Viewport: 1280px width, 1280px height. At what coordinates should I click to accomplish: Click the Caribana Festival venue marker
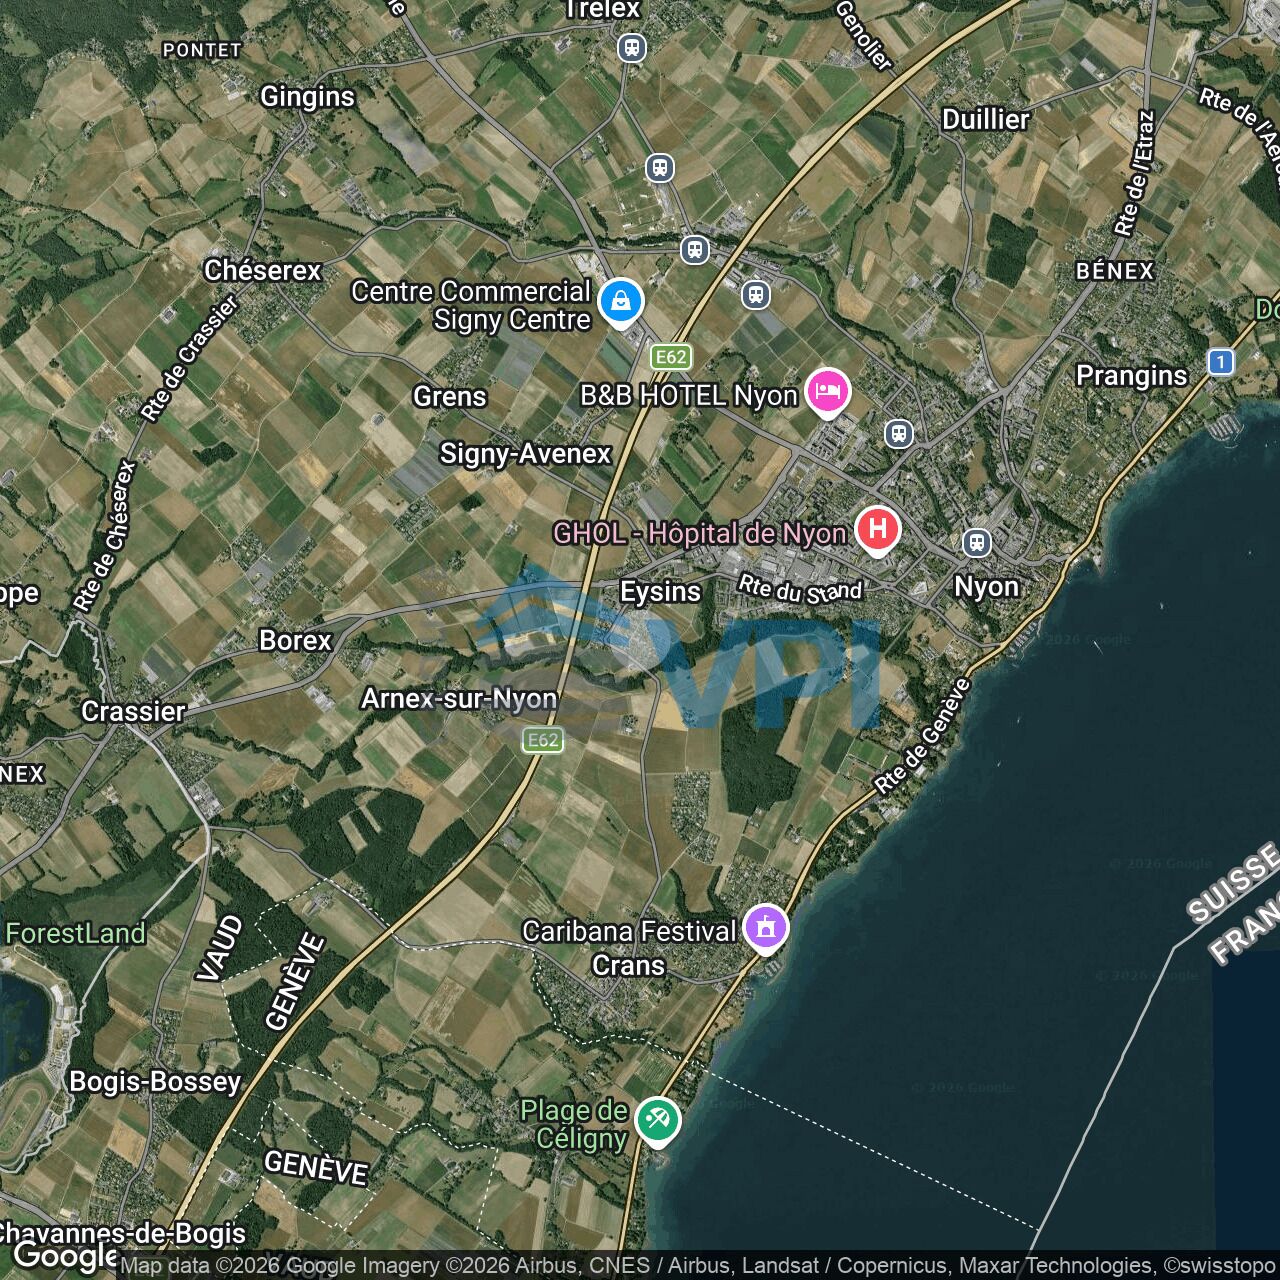766,929
